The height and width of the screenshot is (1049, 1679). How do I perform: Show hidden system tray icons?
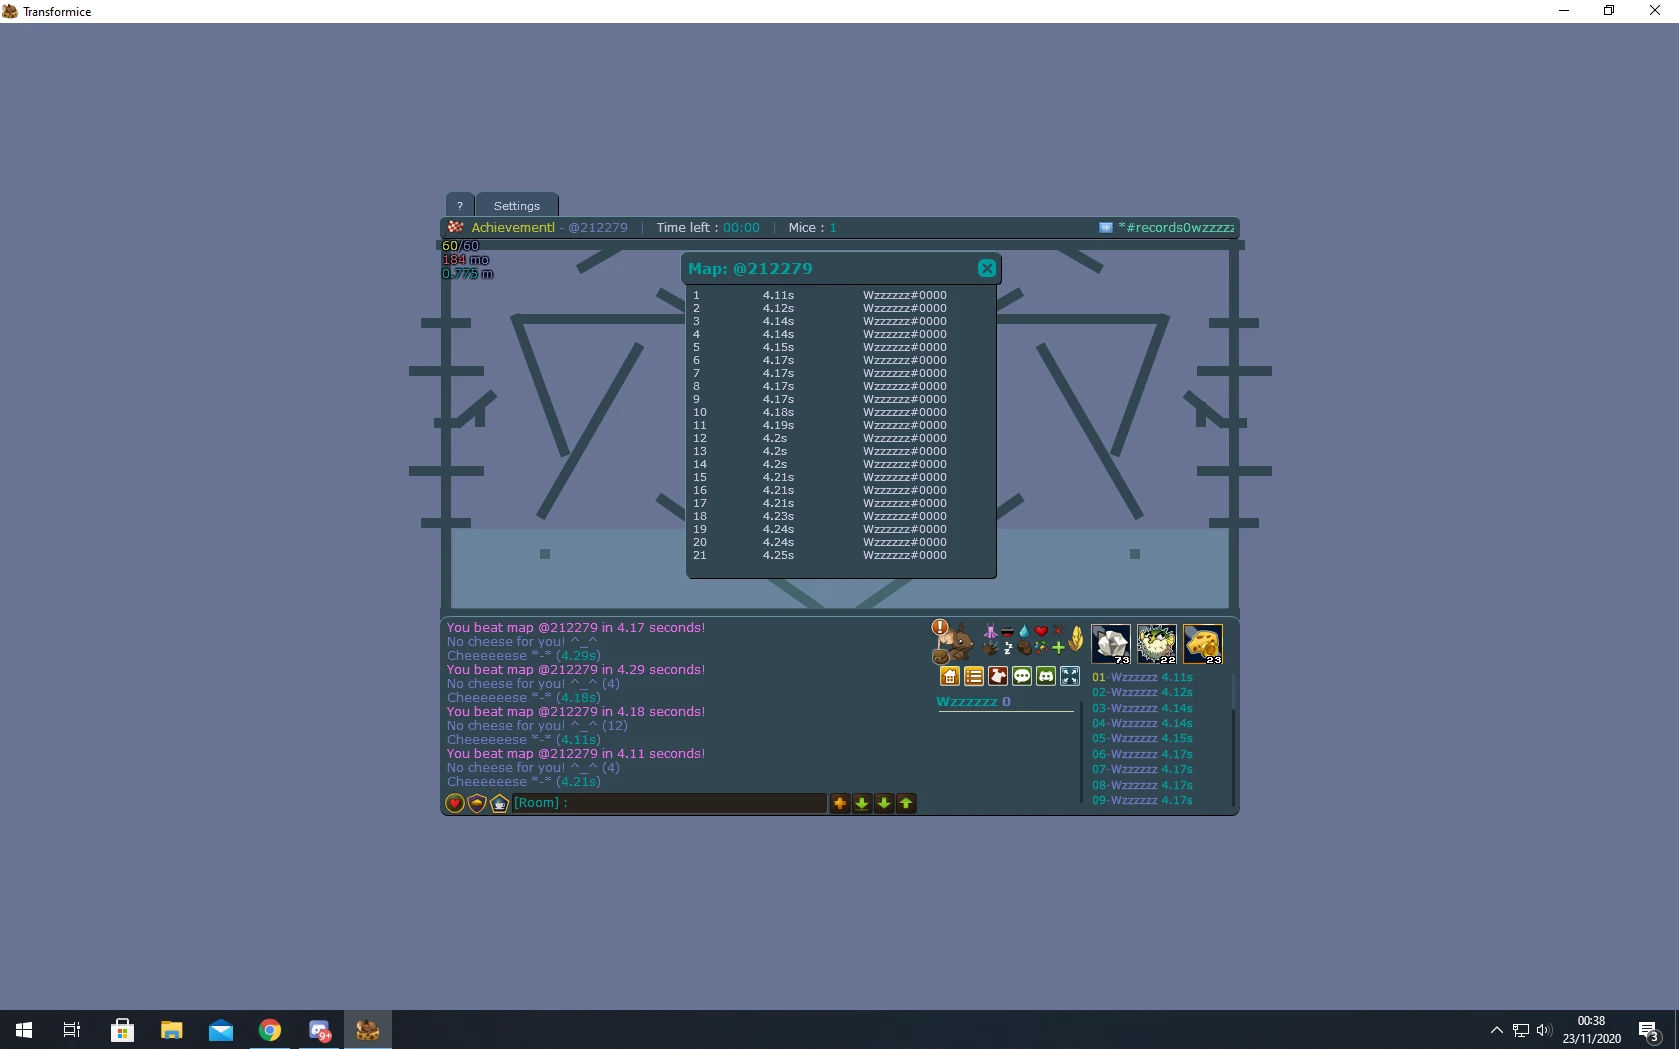[x=1496, y=1029]
